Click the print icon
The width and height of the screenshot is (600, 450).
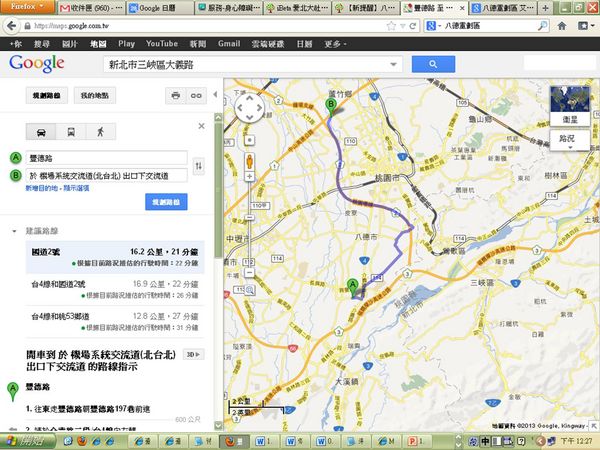point(174,95)
